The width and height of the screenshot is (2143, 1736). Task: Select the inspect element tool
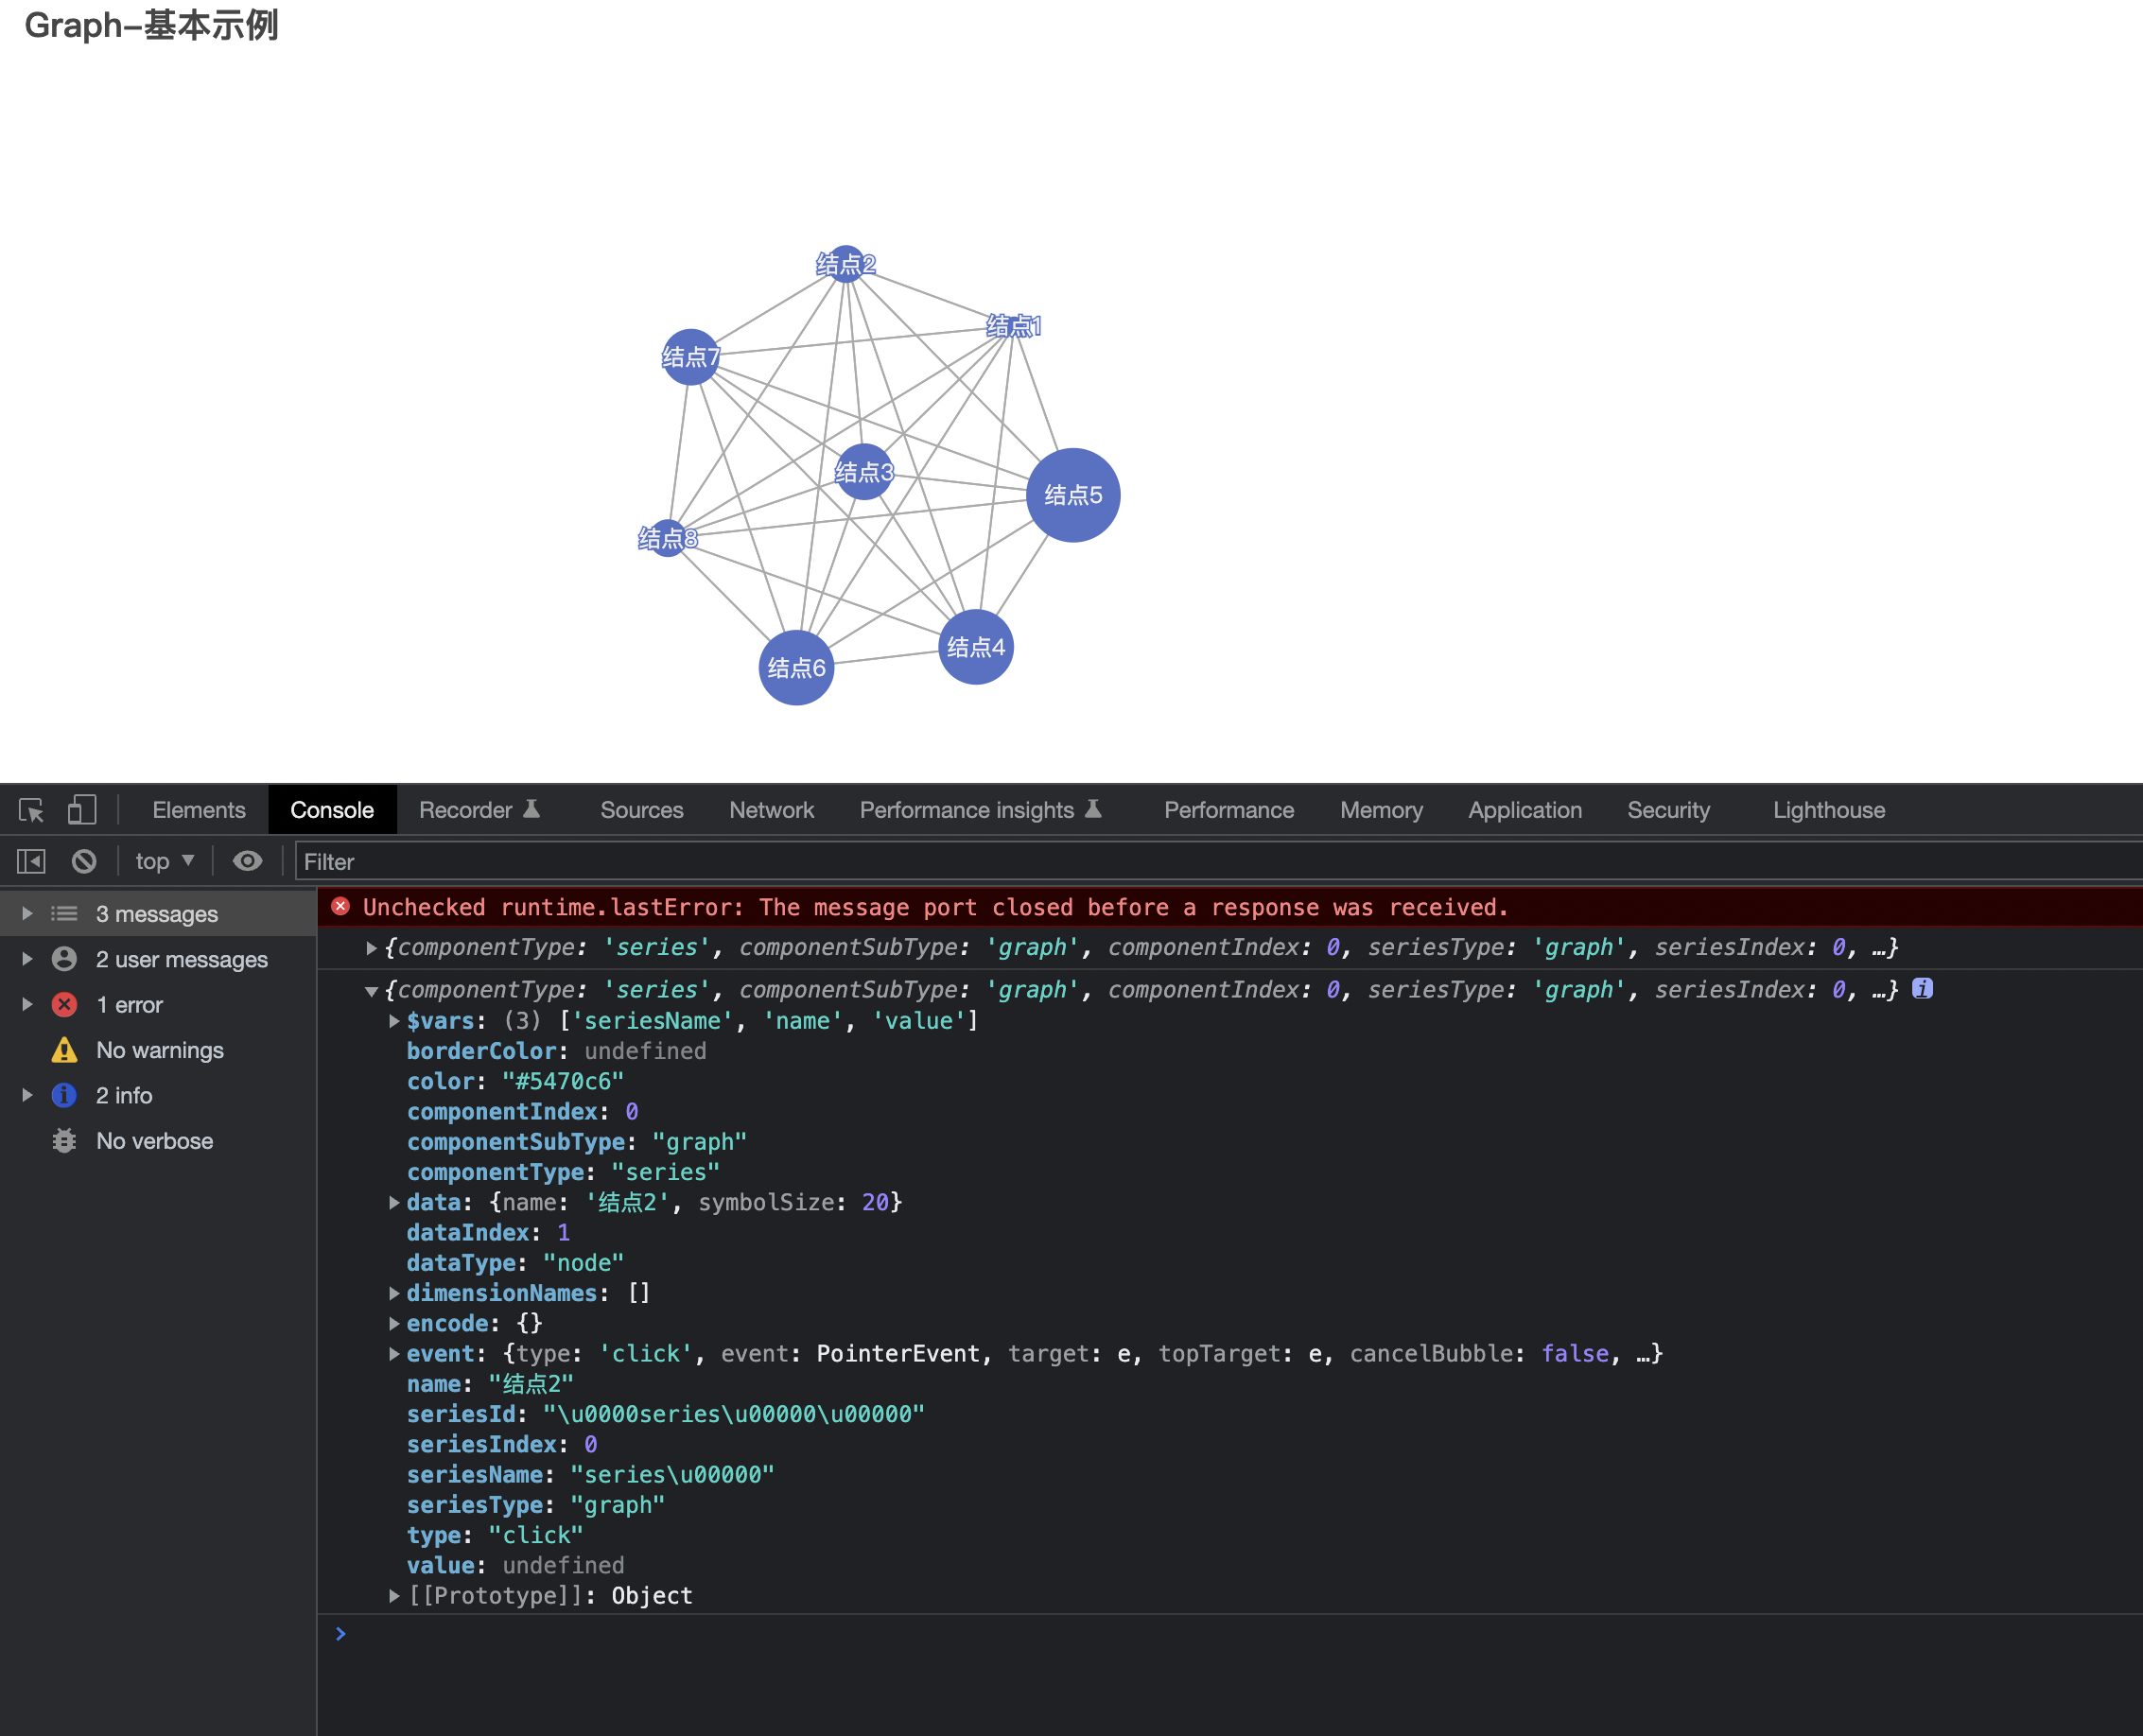pos(29,810)
